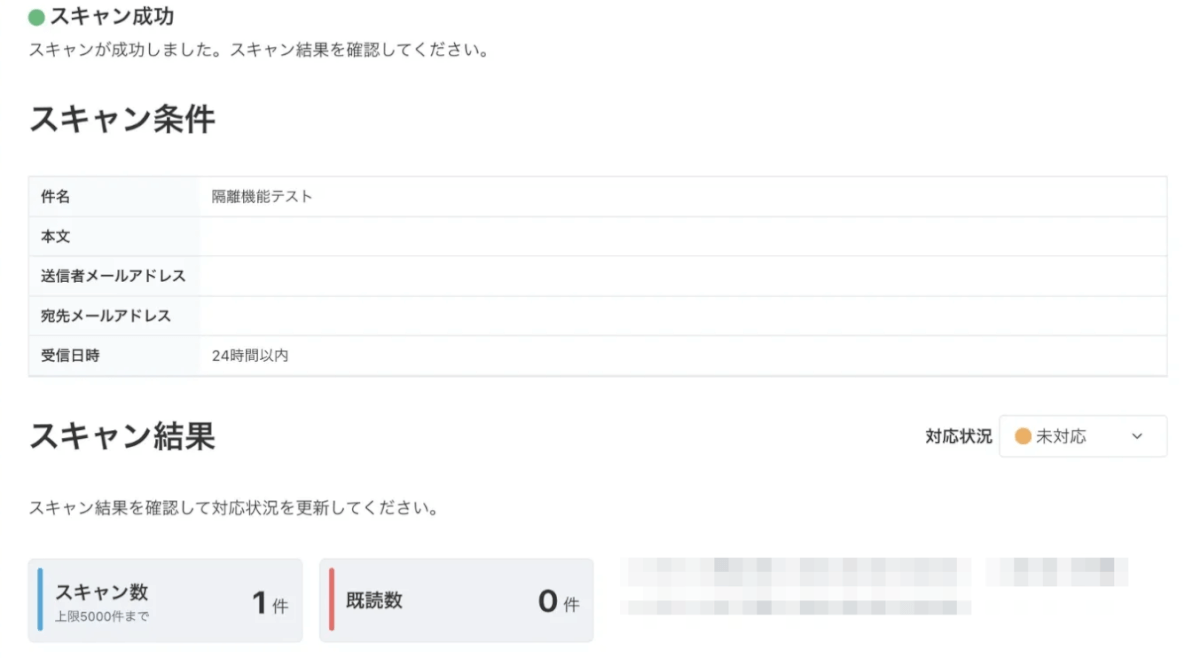Click the 上限5000件まで limit note
The image size is (1200, 658).
tap(102, 617)
